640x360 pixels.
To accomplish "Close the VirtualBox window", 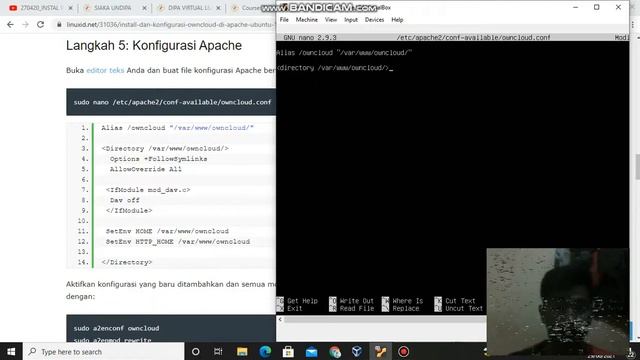I will tap(618, 7).
